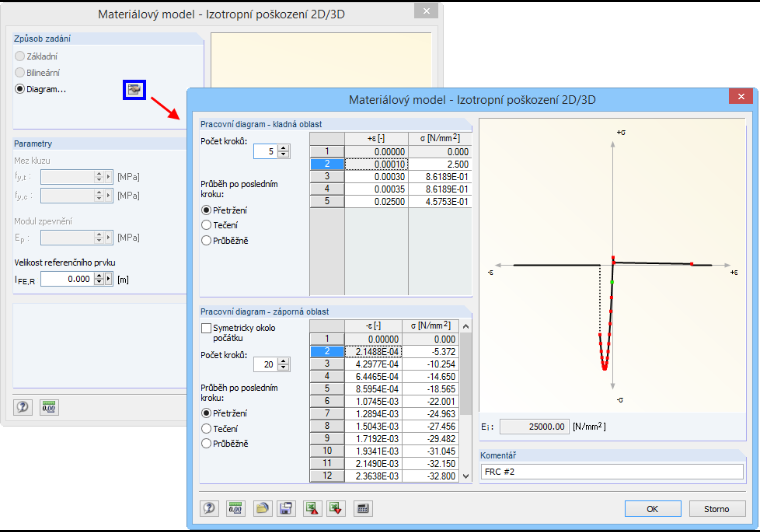Select stress cell -18.565 in negative table
760x532 pixels.
click(x=430, y=389)
